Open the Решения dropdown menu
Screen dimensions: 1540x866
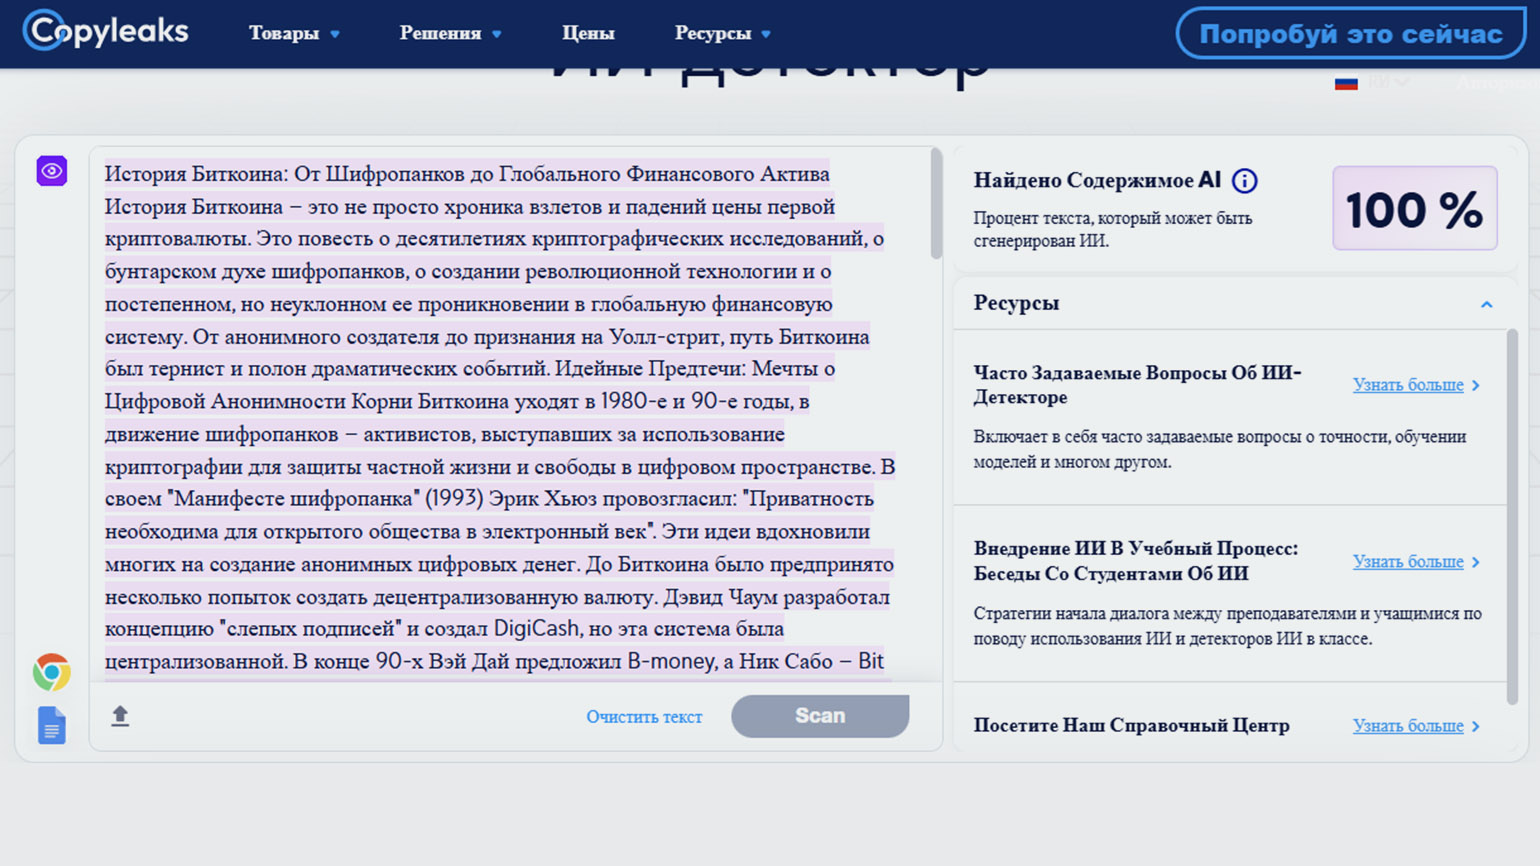450,33
